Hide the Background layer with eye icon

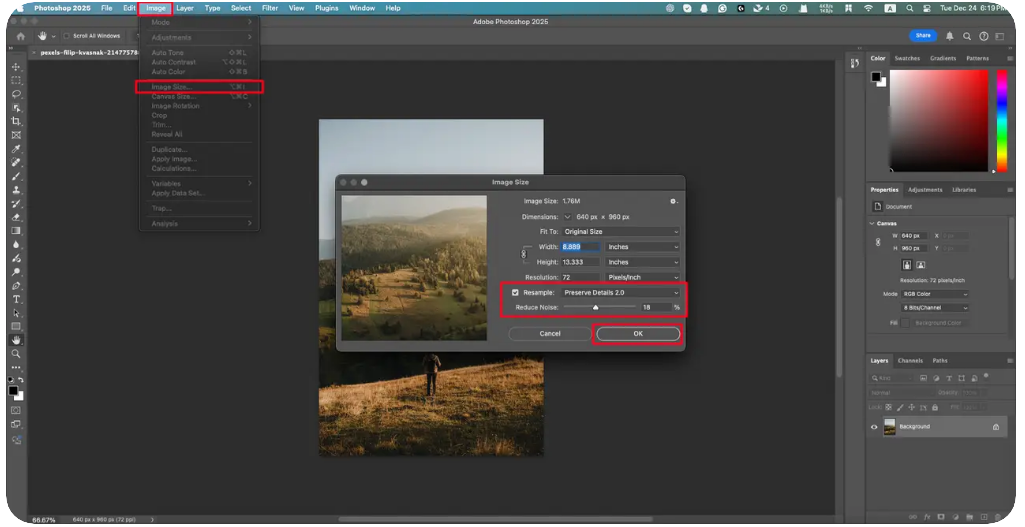click(x=874, y=427)
